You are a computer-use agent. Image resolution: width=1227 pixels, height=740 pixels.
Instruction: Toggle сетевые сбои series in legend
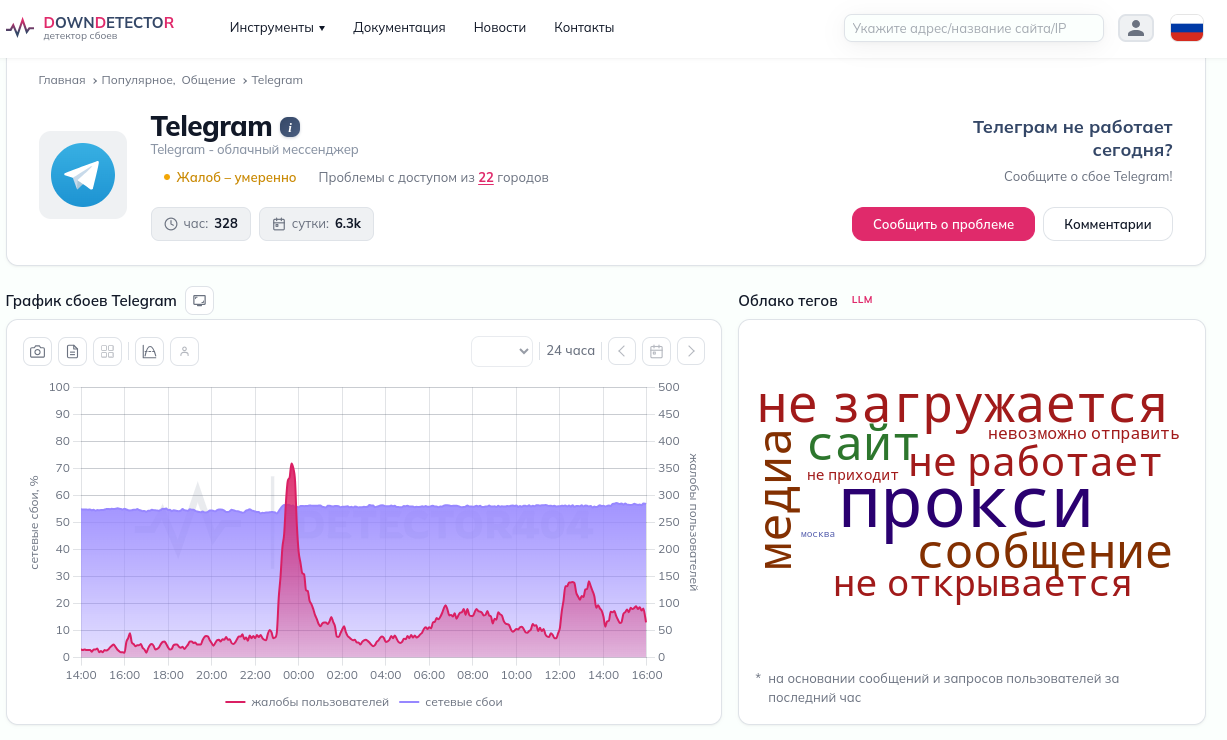pos(451,702)
